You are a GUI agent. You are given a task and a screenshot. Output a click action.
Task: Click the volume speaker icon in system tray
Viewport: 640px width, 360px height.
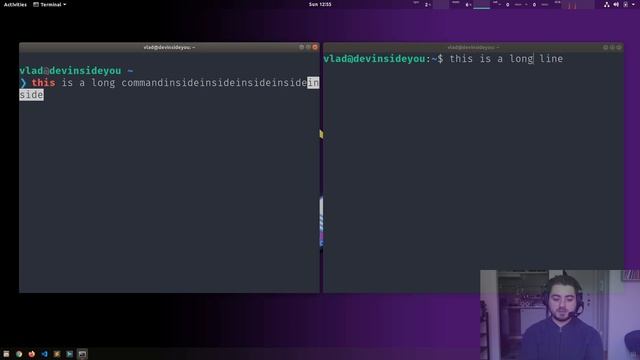(616, 4)
